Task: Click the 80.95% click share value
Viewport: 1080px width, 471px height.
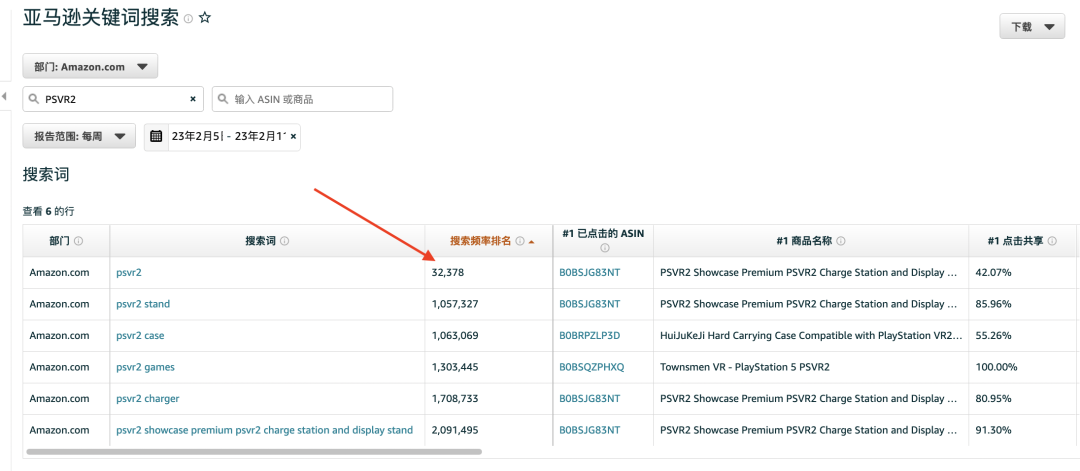Action: [993, 399]
